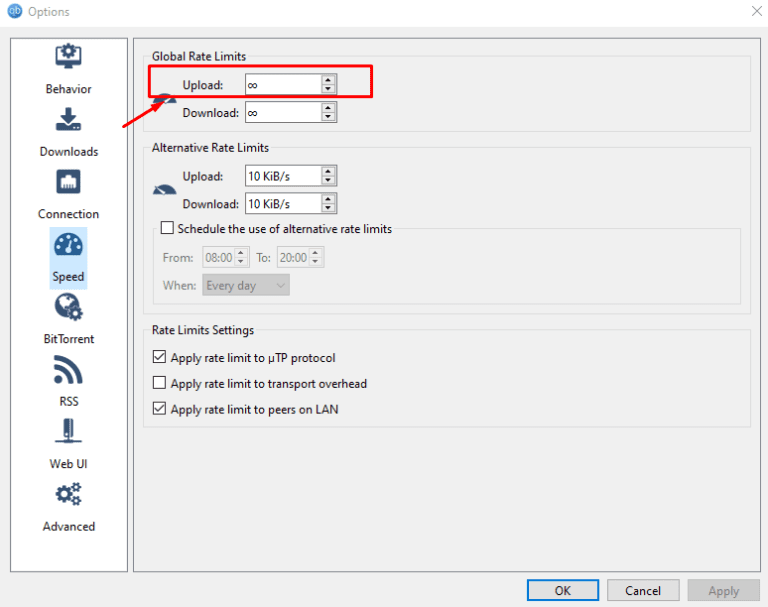Close the Options dialog window

(x=756, y=11)
